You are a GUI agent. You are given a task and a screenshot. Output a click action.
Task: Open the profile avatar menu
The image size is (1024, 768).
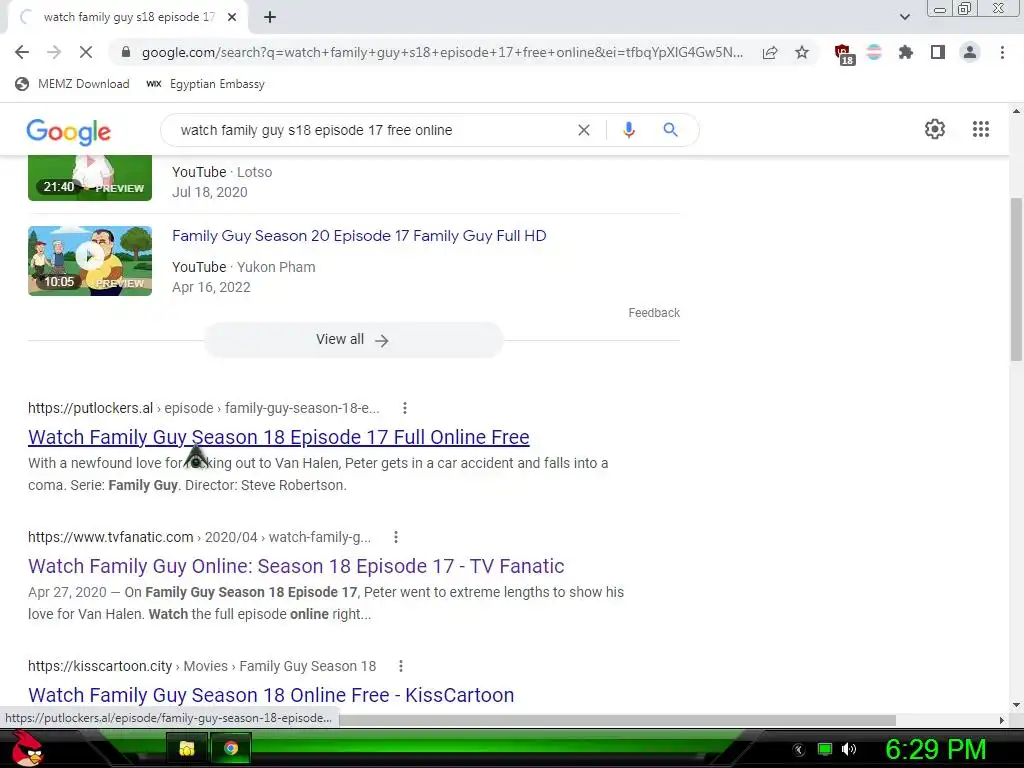click(x=970, y=52)
